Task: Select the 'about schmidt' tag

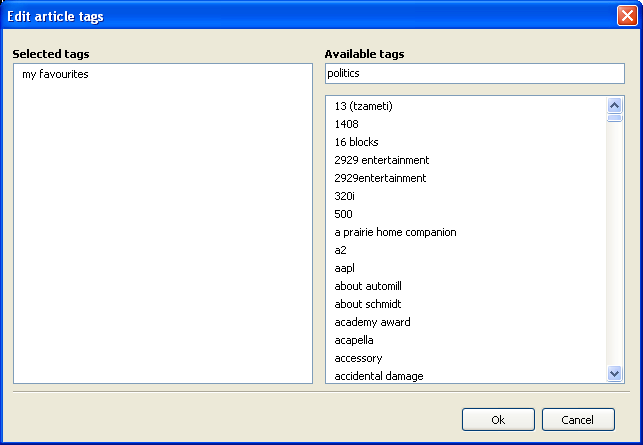Action: 367,304
